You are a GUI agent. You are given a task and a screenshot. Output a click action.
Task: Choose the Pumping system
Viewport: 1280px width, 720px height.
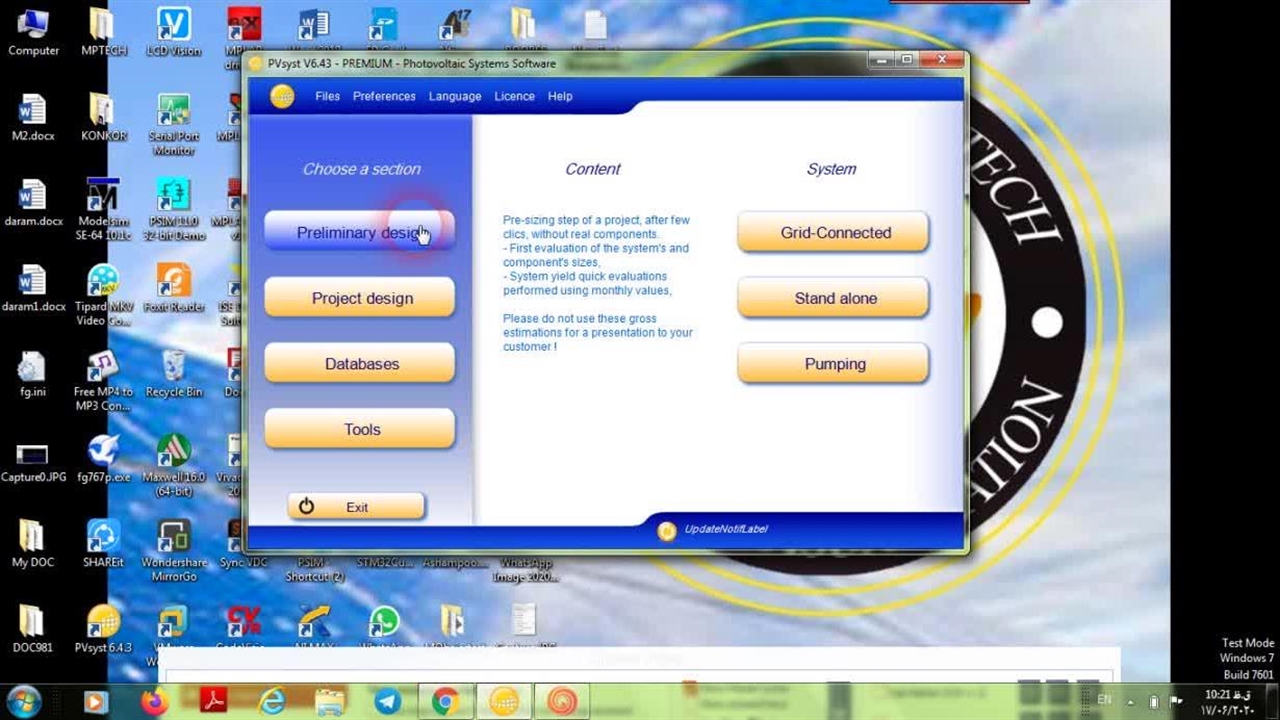click(833, 364)
